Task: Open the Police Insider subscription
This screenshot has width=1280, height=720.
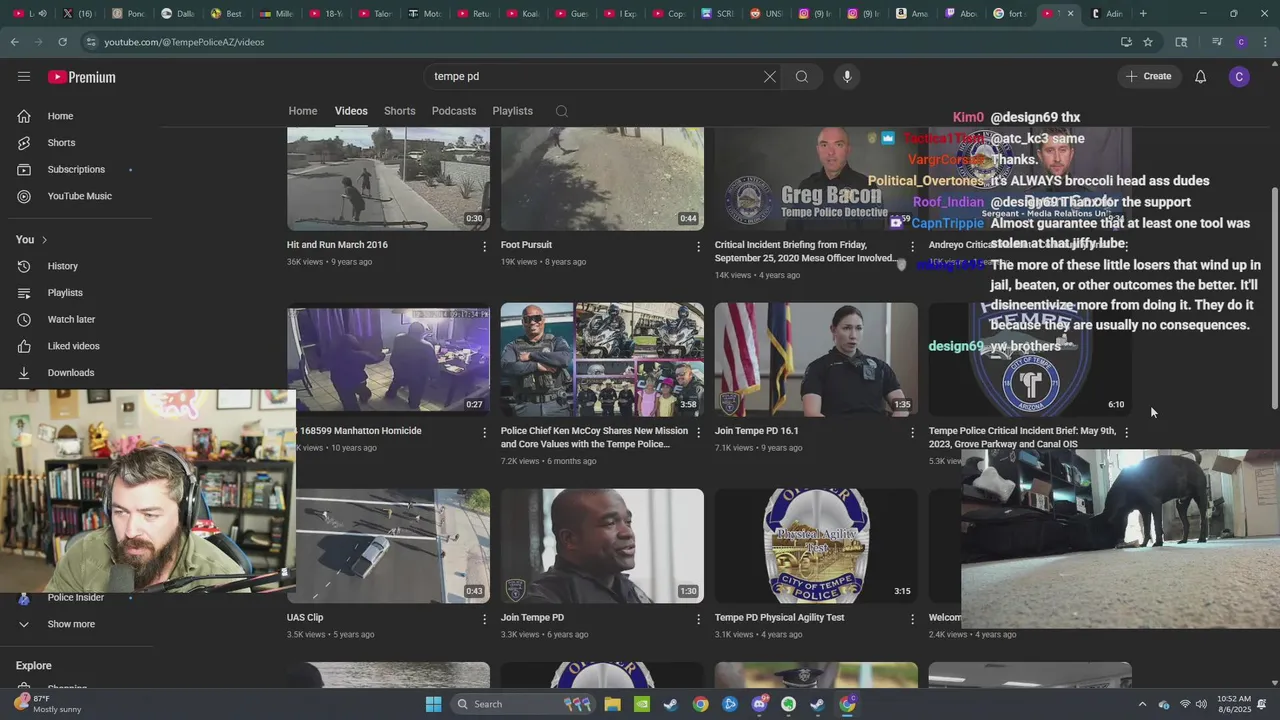Action: 76,597
